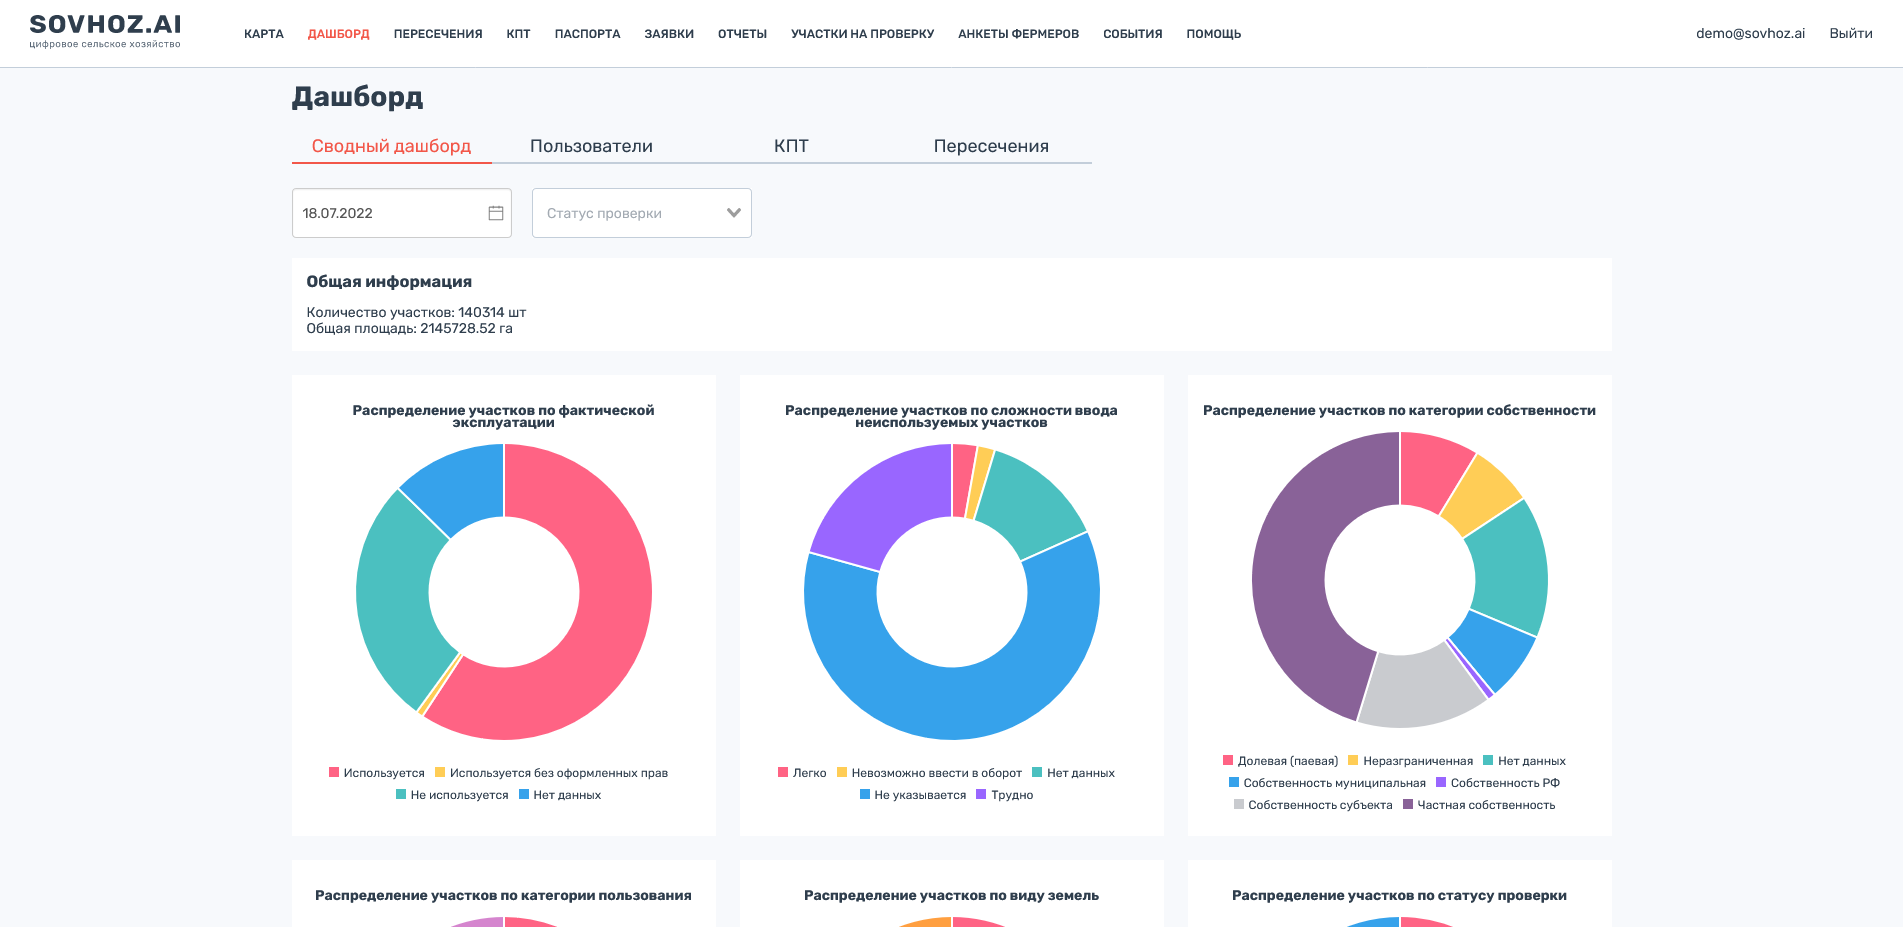Toggle Не используется legend entry
The image size is (1903, 927).
(x=452, y=795)
